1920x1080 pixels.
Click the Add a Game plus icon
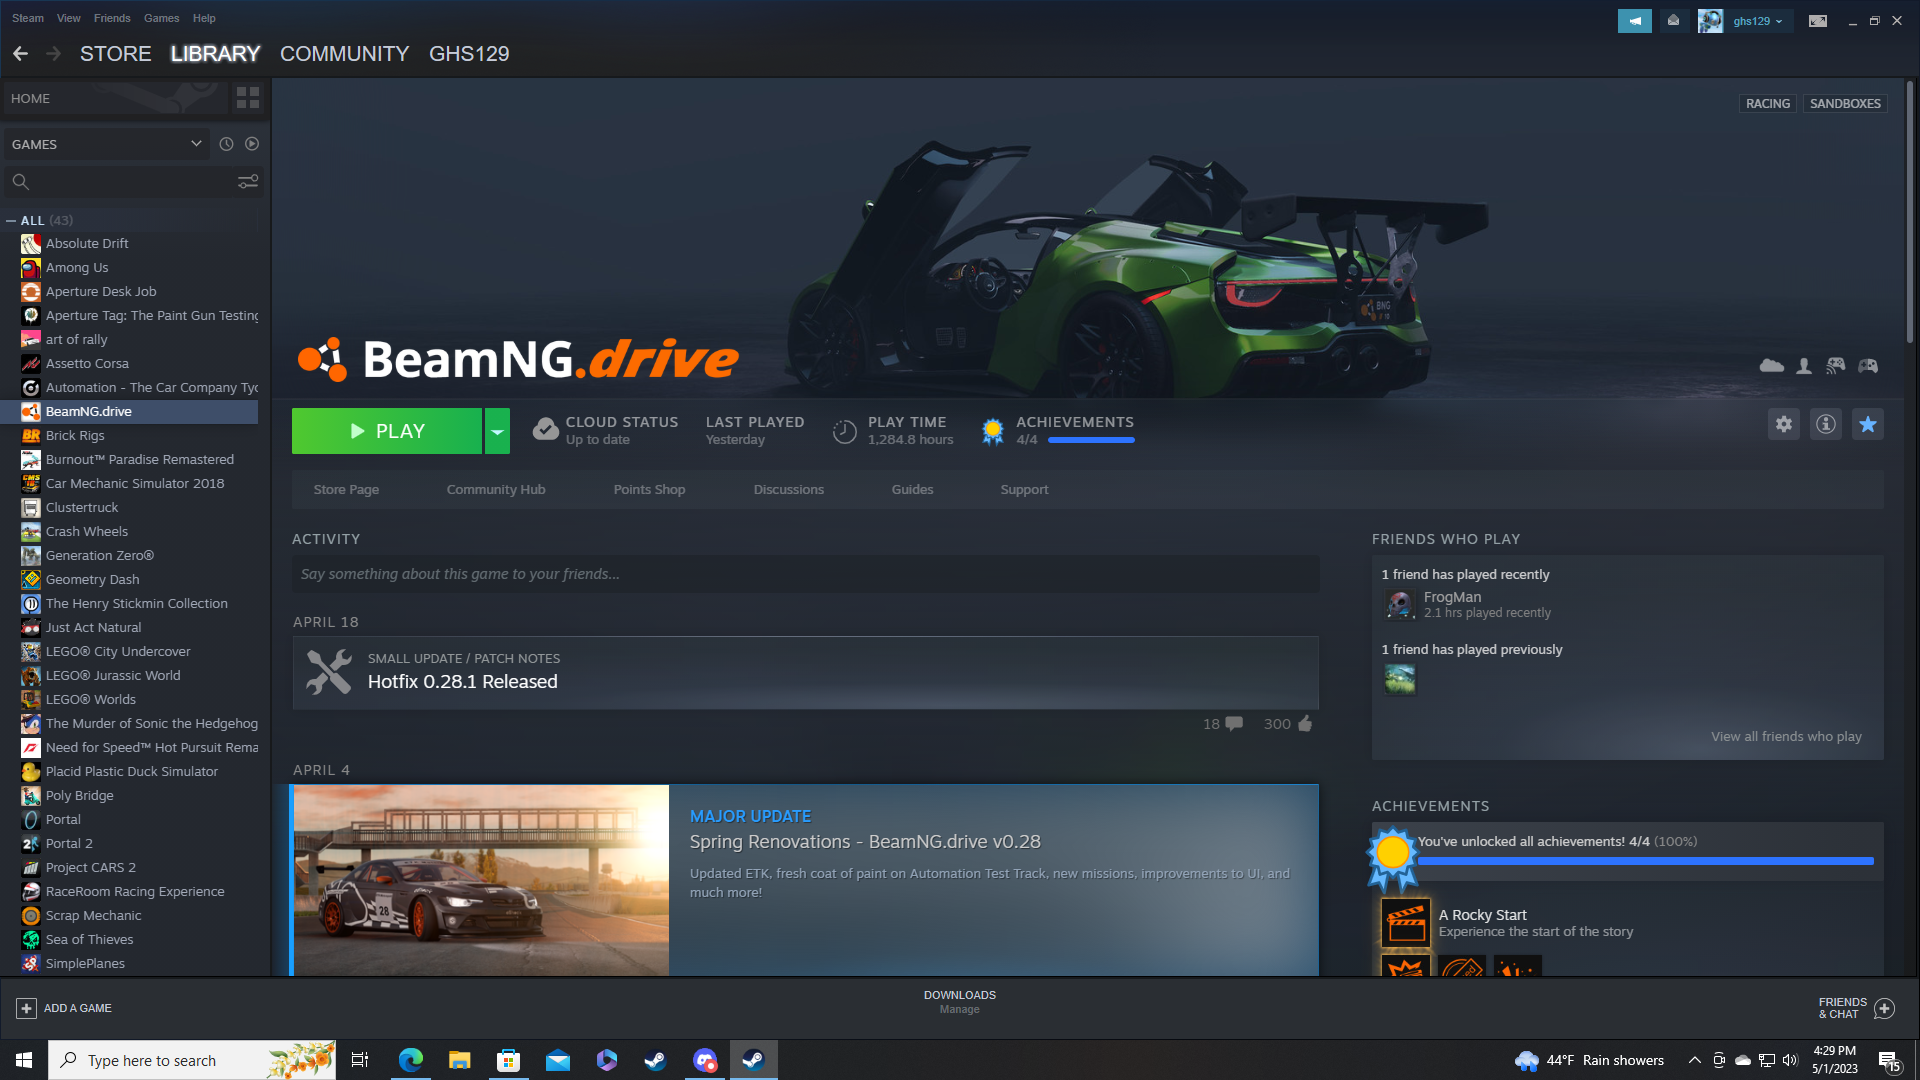(27, 1008)
